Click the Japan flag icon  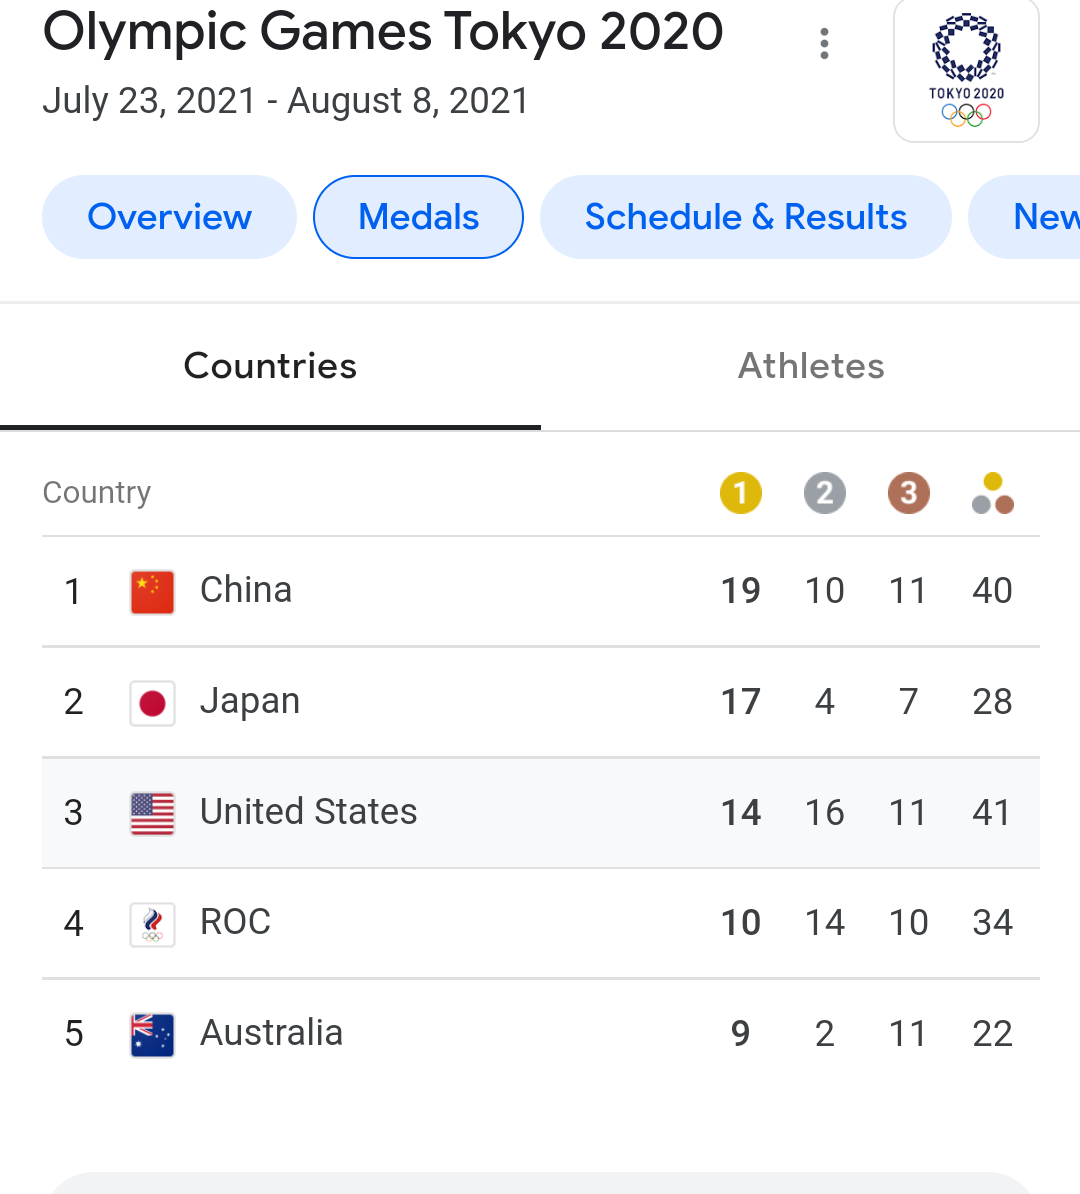[x=153, y=703]
